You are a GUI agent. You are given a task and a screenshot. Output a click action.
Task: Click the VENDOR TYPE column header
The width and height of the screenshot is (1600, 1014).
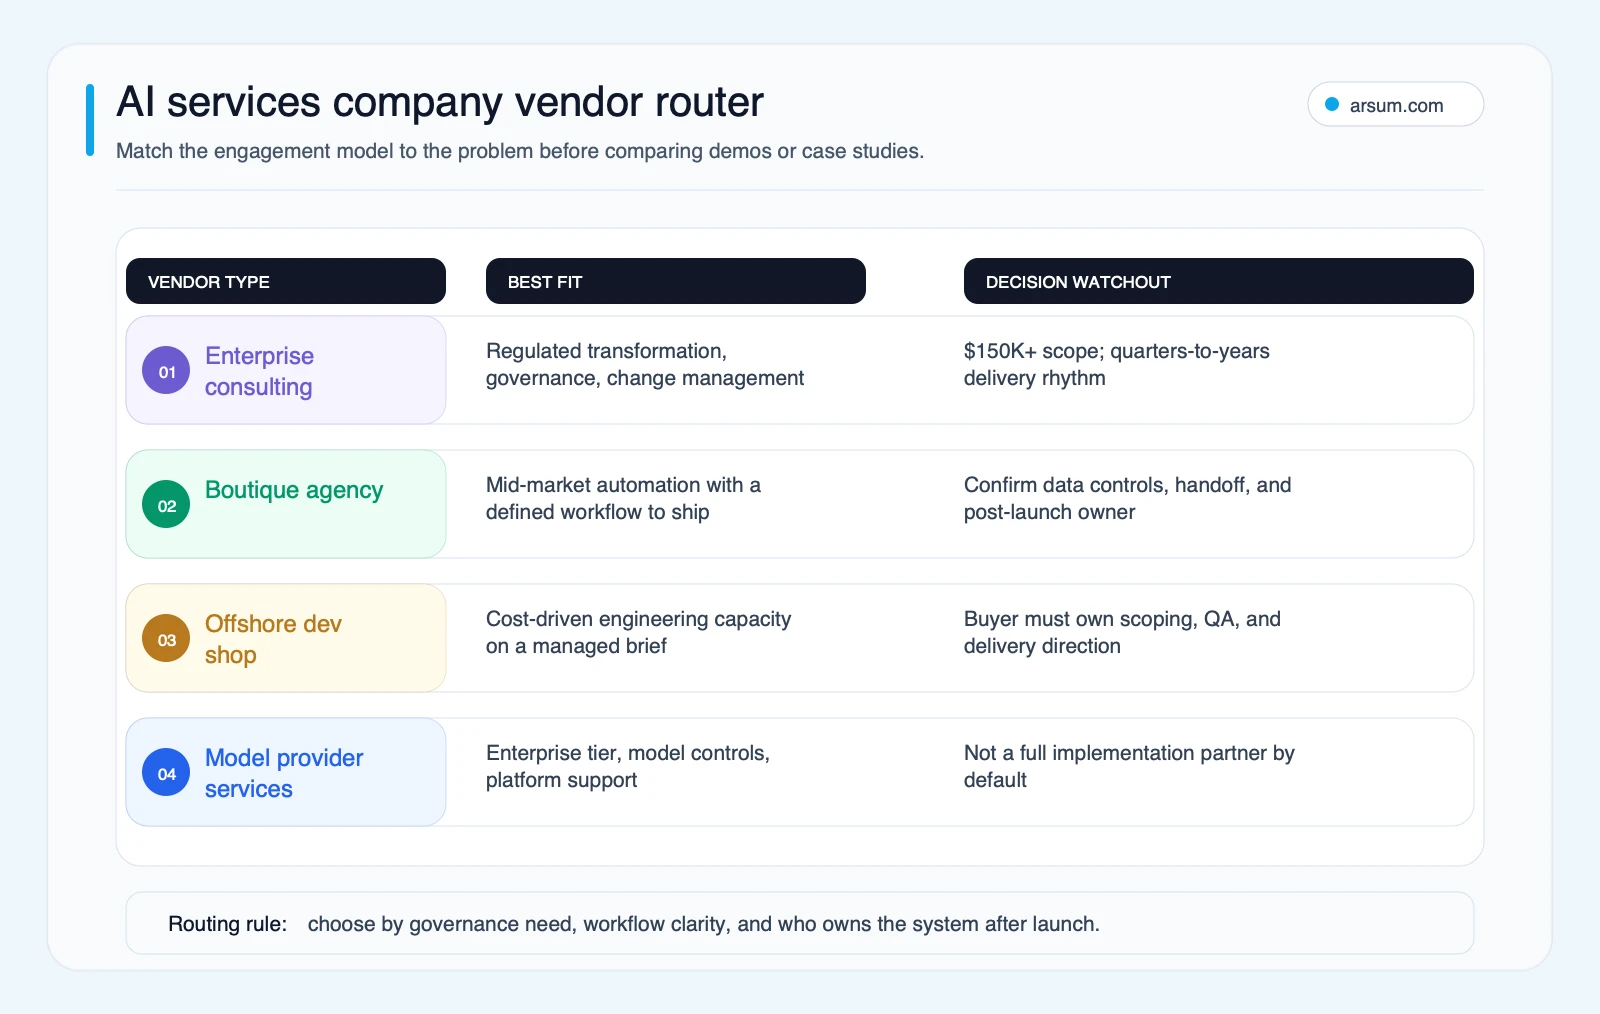coord(286,281)
